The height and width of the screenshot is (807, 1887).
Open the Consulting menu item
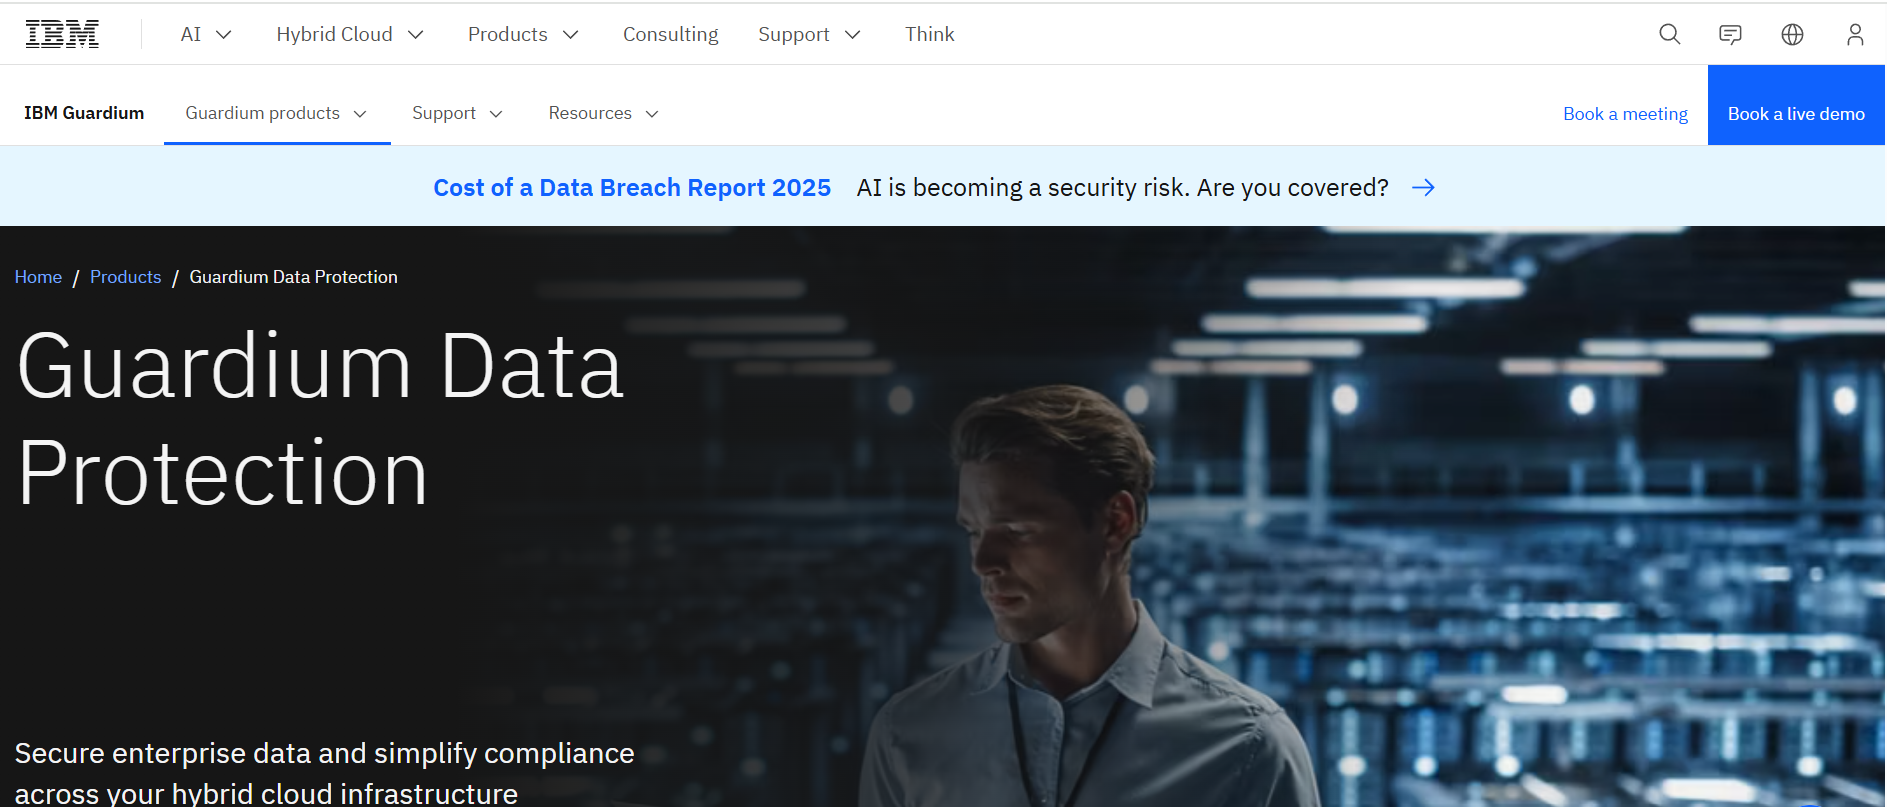(670, 34)
